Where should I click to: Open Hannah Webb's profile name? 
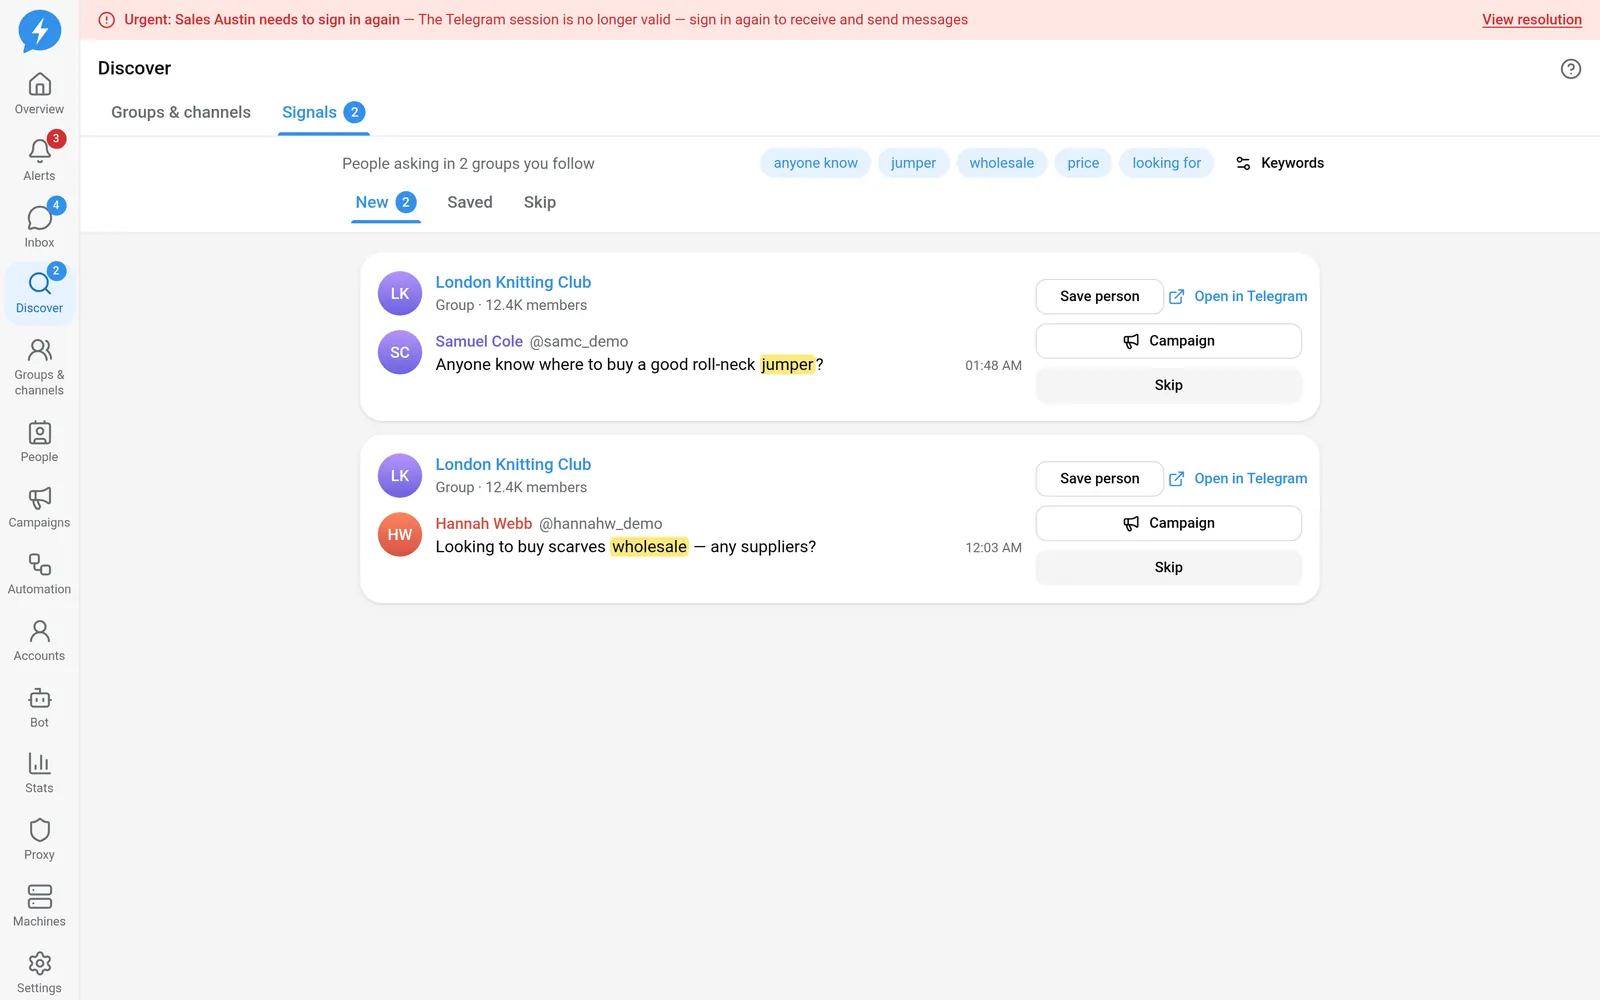tap(484, 523)
